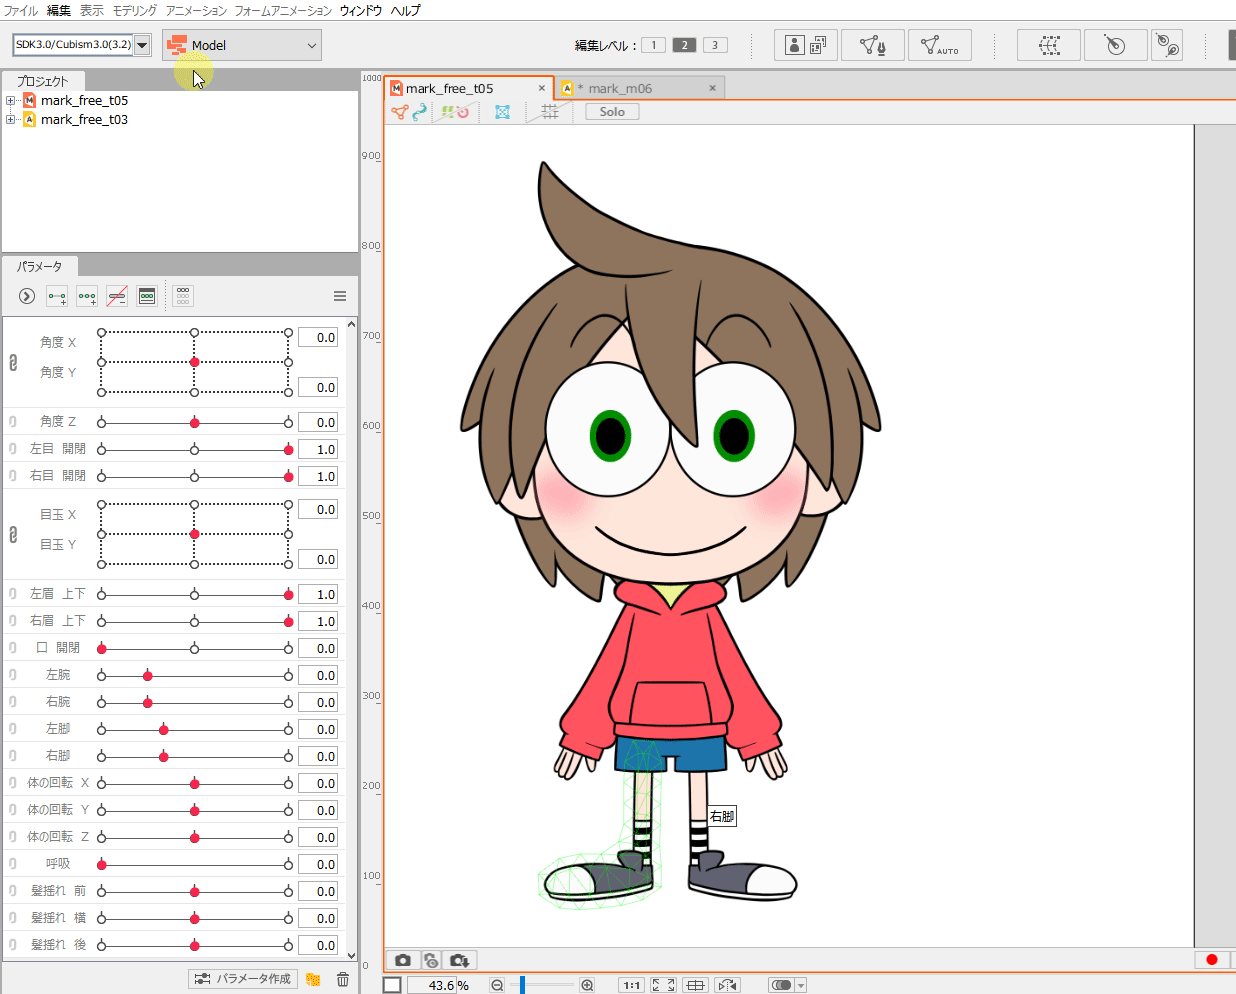Image resolution: width=1236 pixels, height=994 pixels.
Task: Click the 角度 Z slider handle
Action: [195, 423]
